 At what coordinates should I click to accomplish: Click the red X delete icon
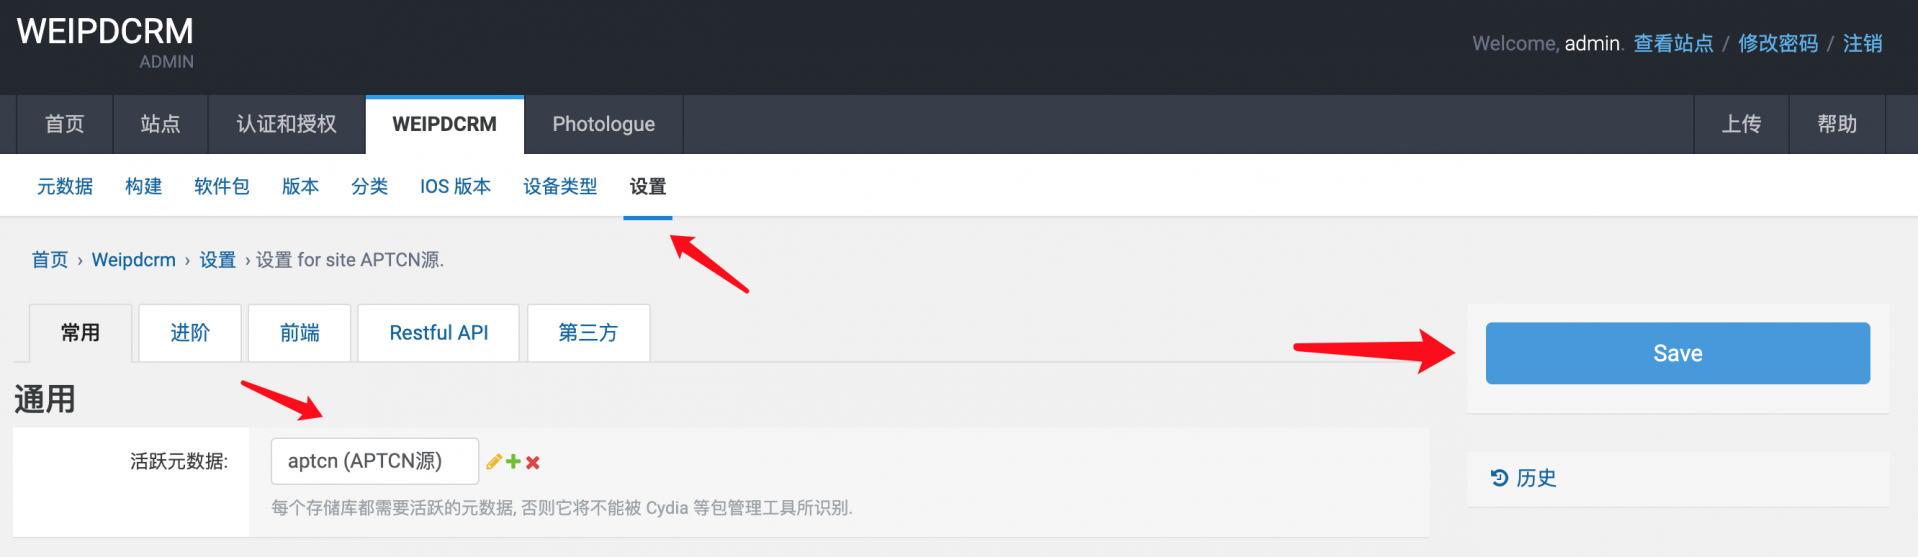pyautogui.click(x=533, y=462)
